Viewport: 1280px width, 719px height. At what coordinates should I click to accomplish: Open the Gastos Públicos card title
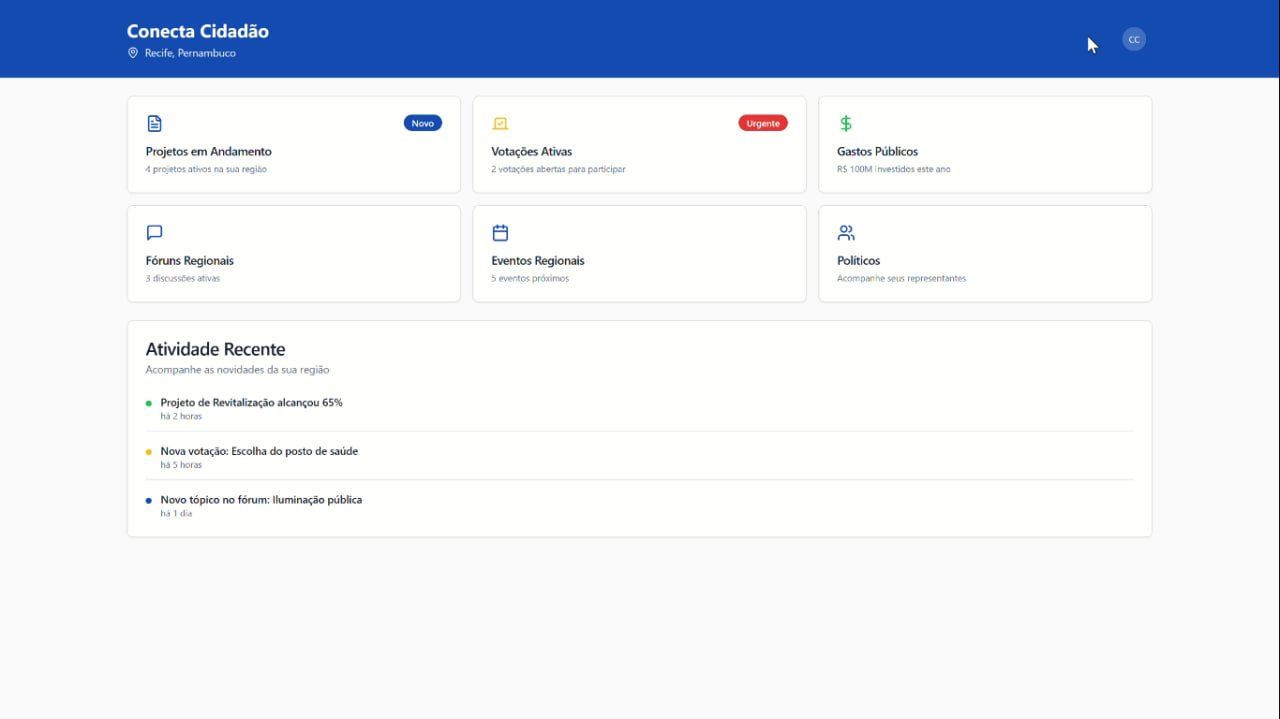pyautogui.click(x=877, y=152)
